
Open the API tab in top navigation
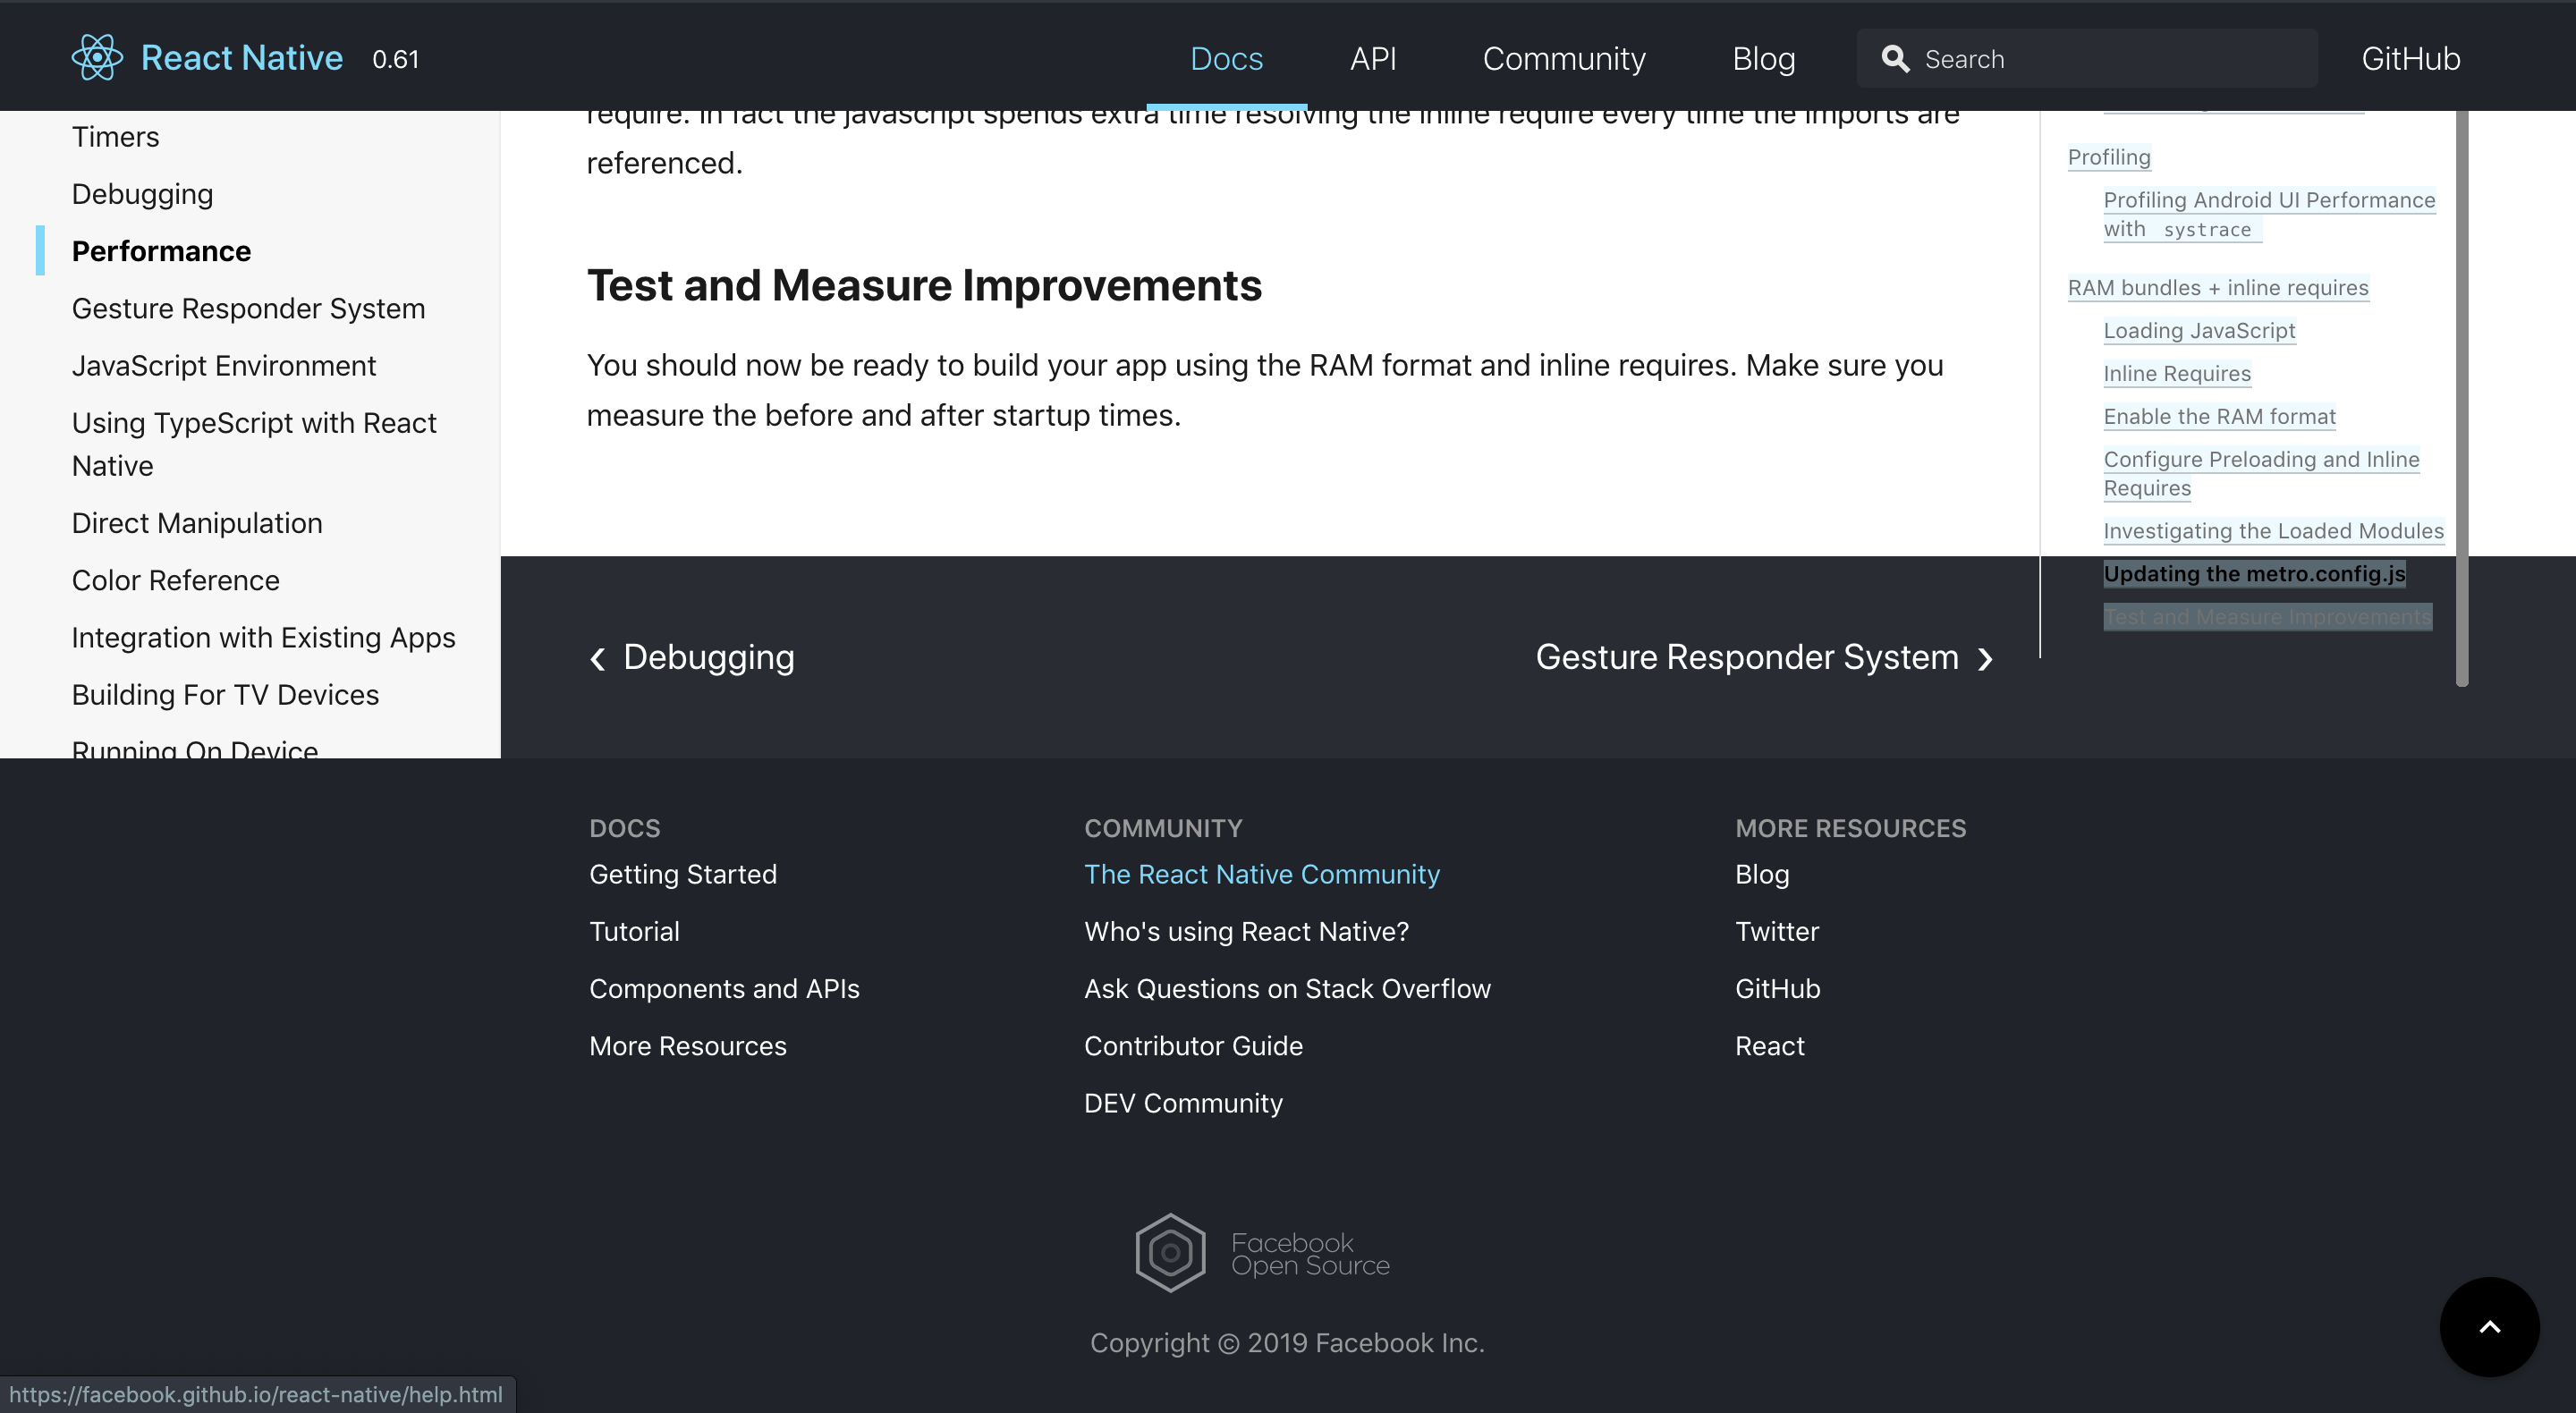1372,59
